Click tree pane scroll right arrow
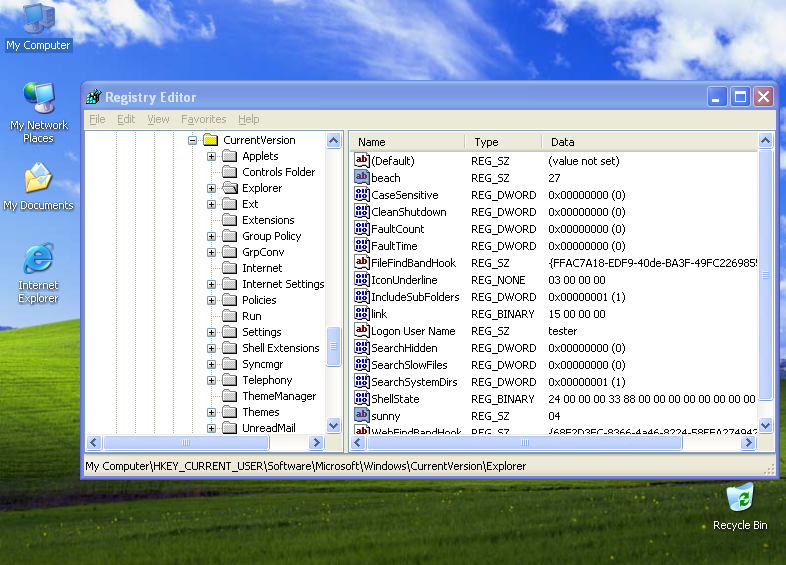The width and height of the screenshot is (786, 565). click(x=316, y=442)
